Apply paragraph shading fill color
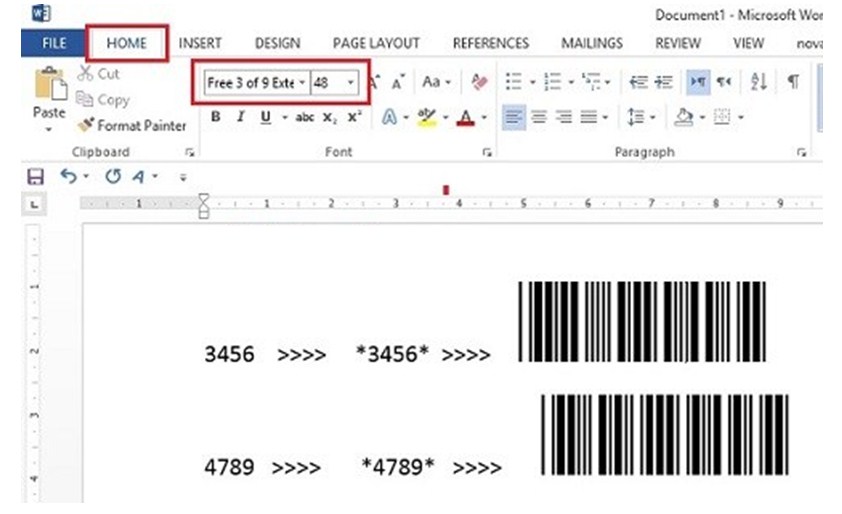The width and height of the screenshot is (842, 514). tap(684, 117)
